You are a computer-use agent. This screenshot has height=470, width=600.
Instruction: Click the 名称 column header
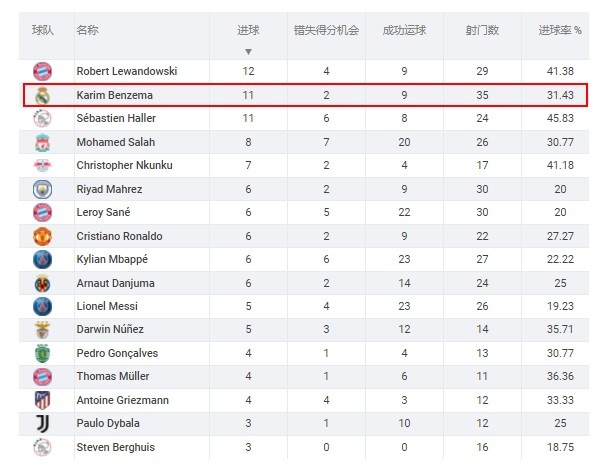click(x=88, y=30)
